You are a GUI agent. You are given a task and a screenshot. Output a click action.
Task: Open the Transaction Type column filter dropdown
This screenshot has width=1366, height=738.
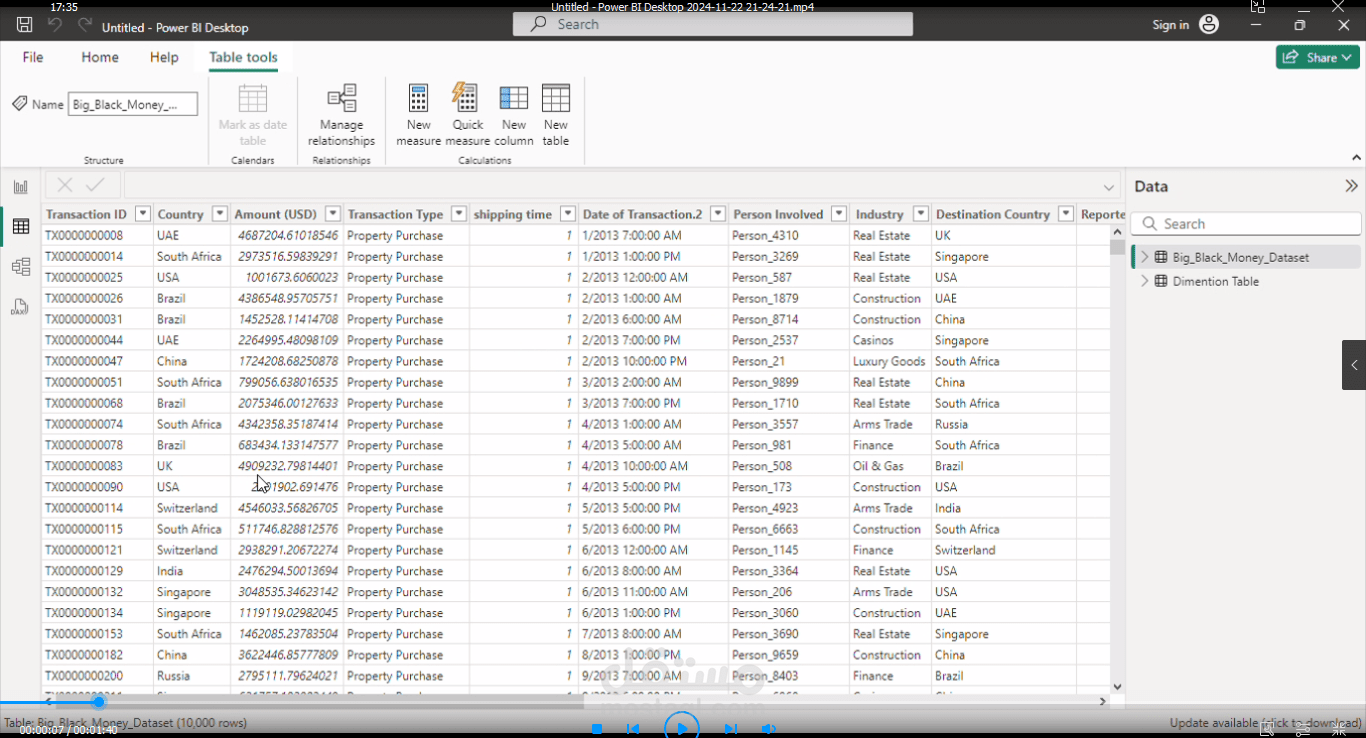pos(459,214)
